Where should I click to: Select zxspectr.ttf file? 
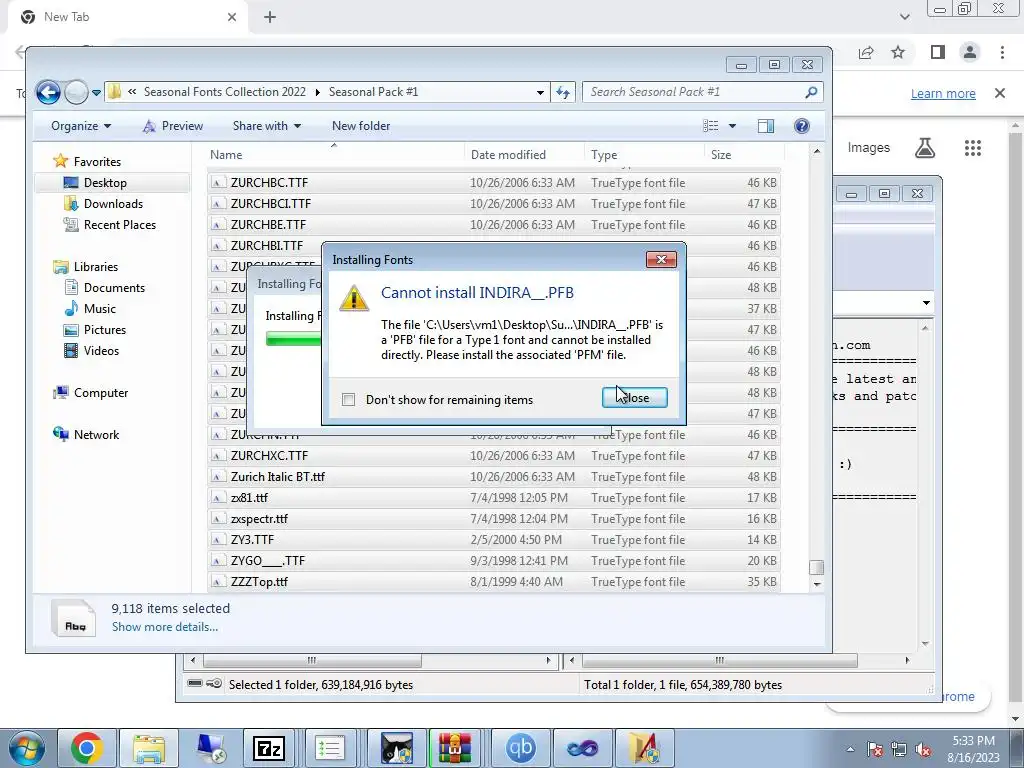[494, 519]
